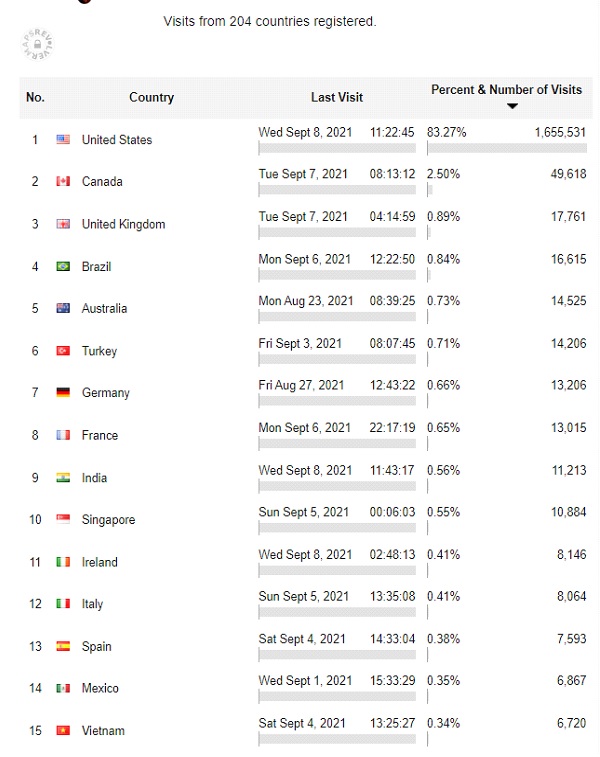Click the Turkey flag icon
Viewport: 600px width, 757px height.
63,350
